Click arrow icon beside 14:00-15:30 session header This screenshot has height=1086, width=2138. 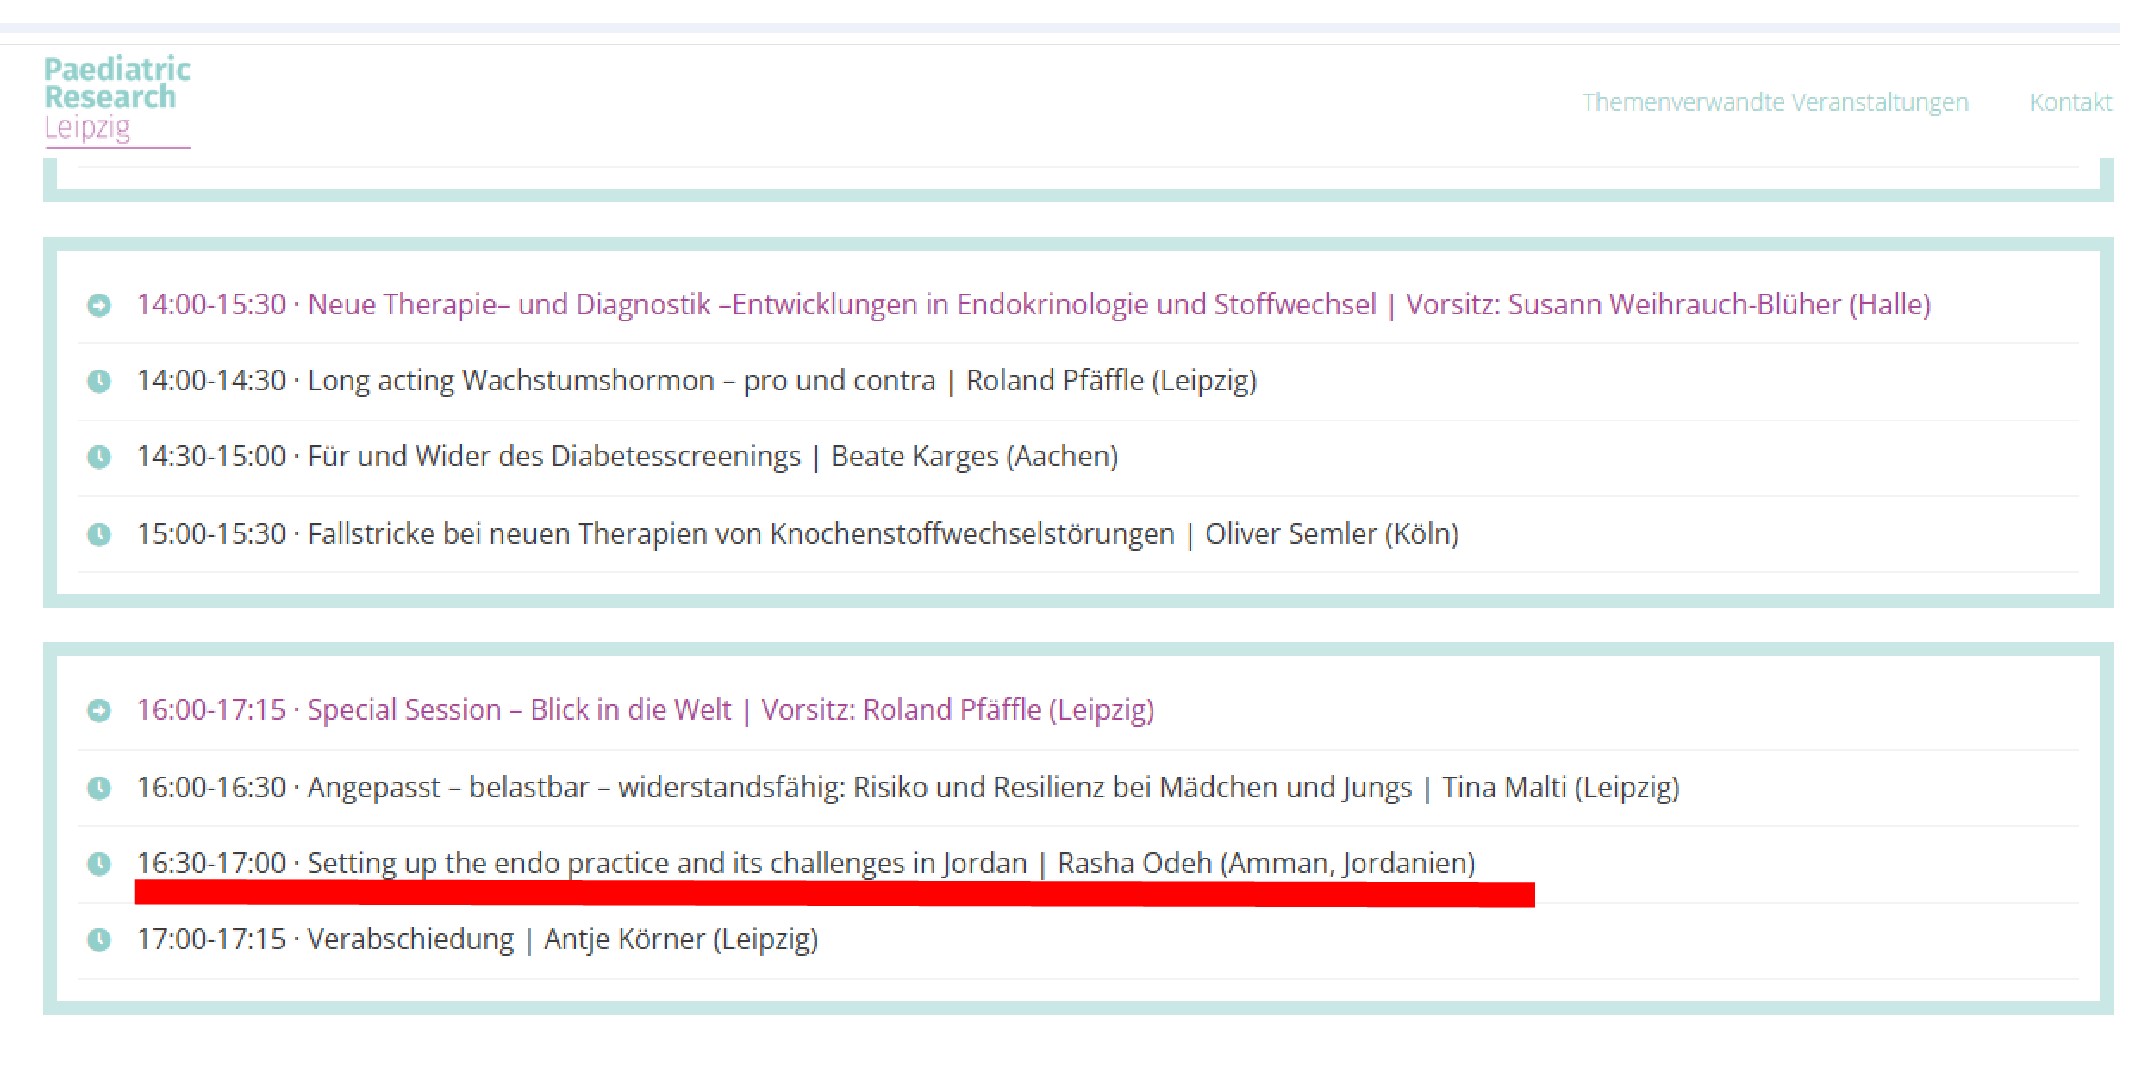[x=99, y=305]
